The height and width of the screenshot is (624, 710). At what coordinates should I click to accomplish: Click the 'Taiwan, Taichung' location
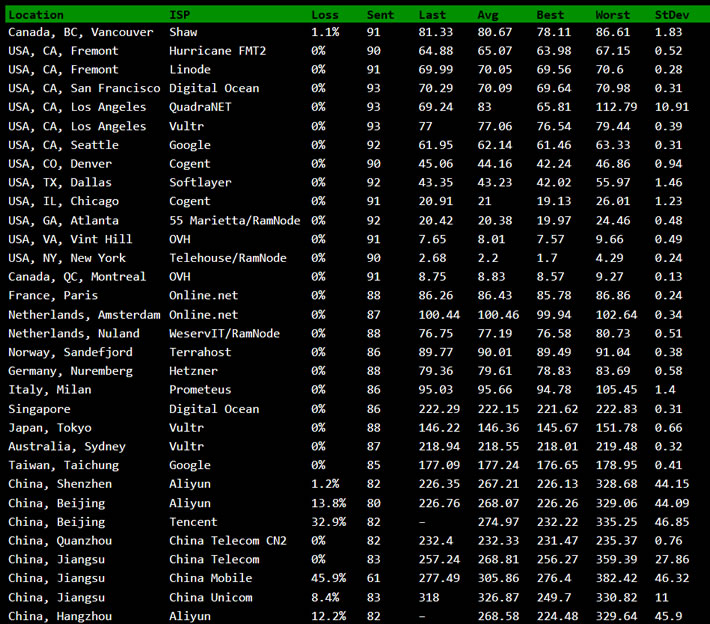[63, 466]
